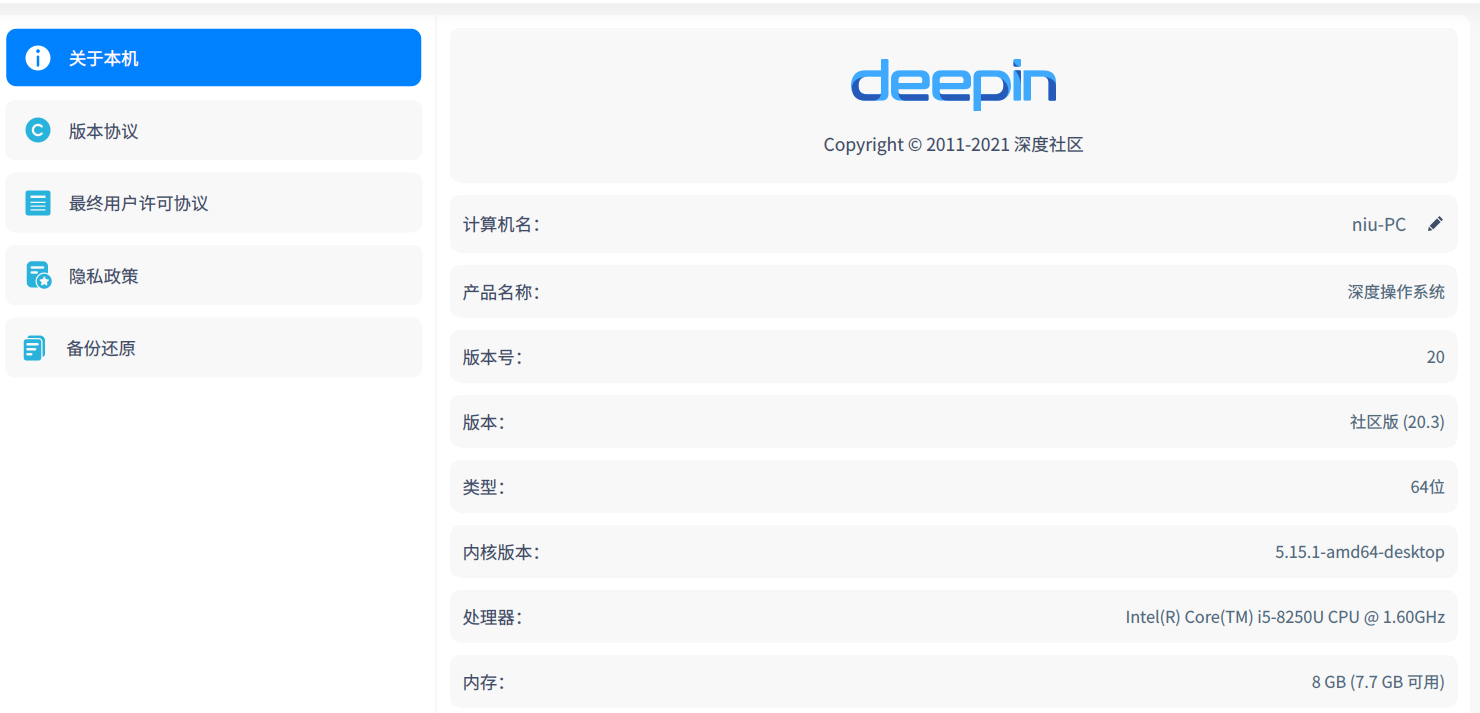Click the 处理器 label
This screenshot has width=1480, height=713.
pyautogui.click(x=492, y=617)
